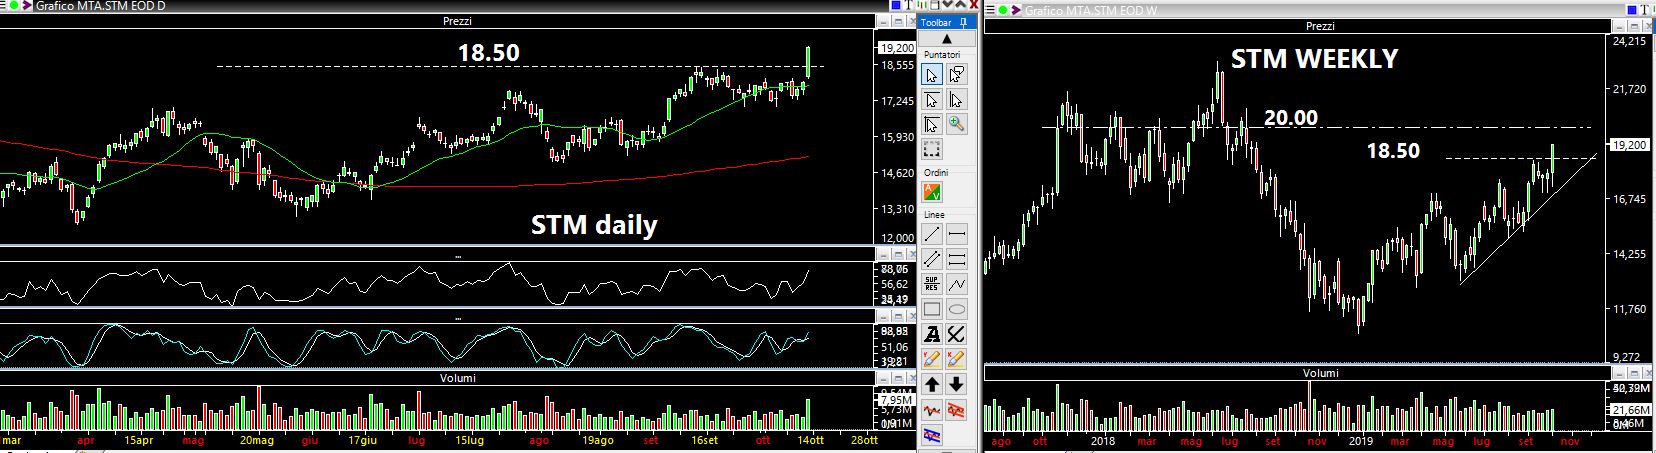Click the 'Grafico MTA.STM EOD W' window title
This screenshot has height=453, width=1656.
1090,10
